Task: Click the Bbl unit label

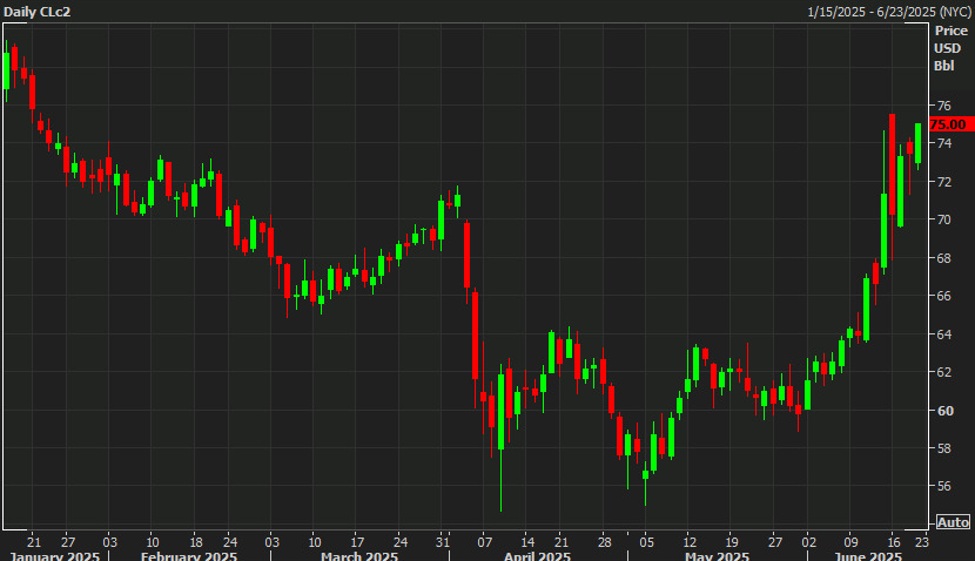Action: pyautogui.click(x=944, y=66)
